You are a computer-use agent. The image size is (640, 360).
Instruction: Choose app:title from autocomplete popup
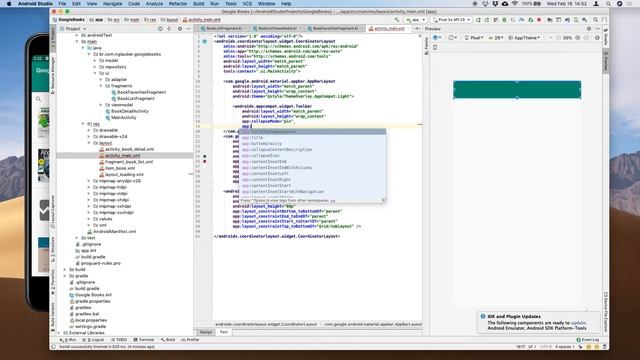coord(312,138)
